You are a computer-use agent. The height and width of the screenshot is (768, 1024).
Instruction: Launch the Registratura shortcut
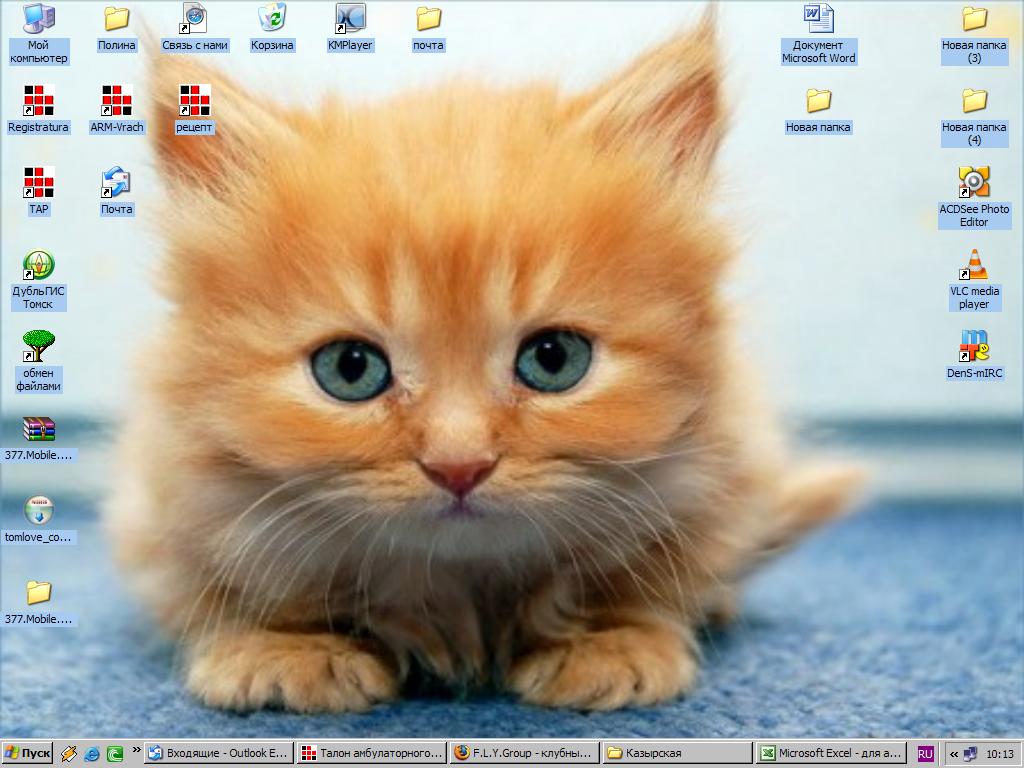(x=38, y=110)
